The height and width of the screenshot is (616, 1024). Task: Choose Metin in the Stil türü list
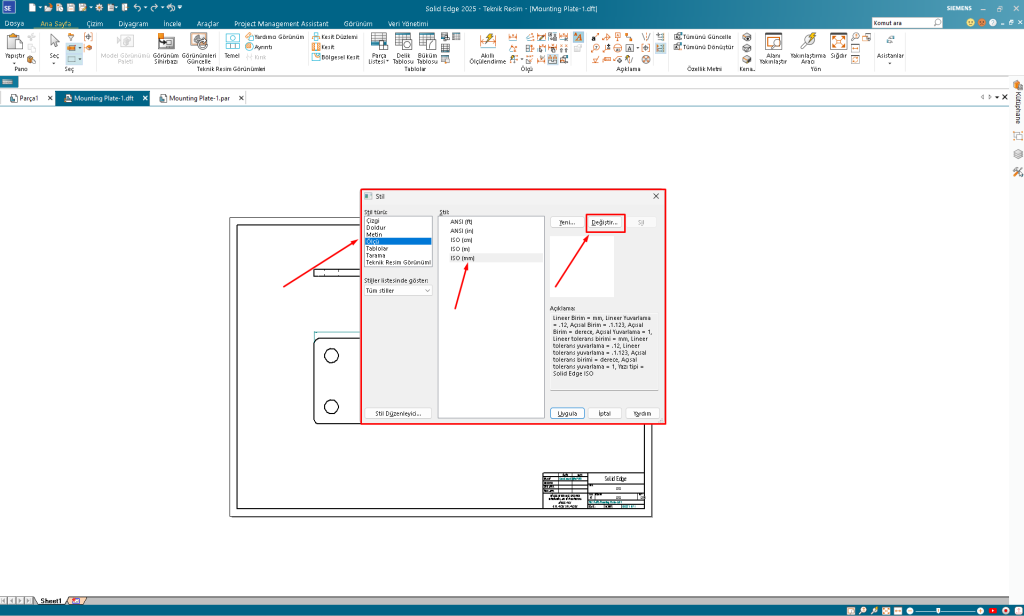point(375,234)
